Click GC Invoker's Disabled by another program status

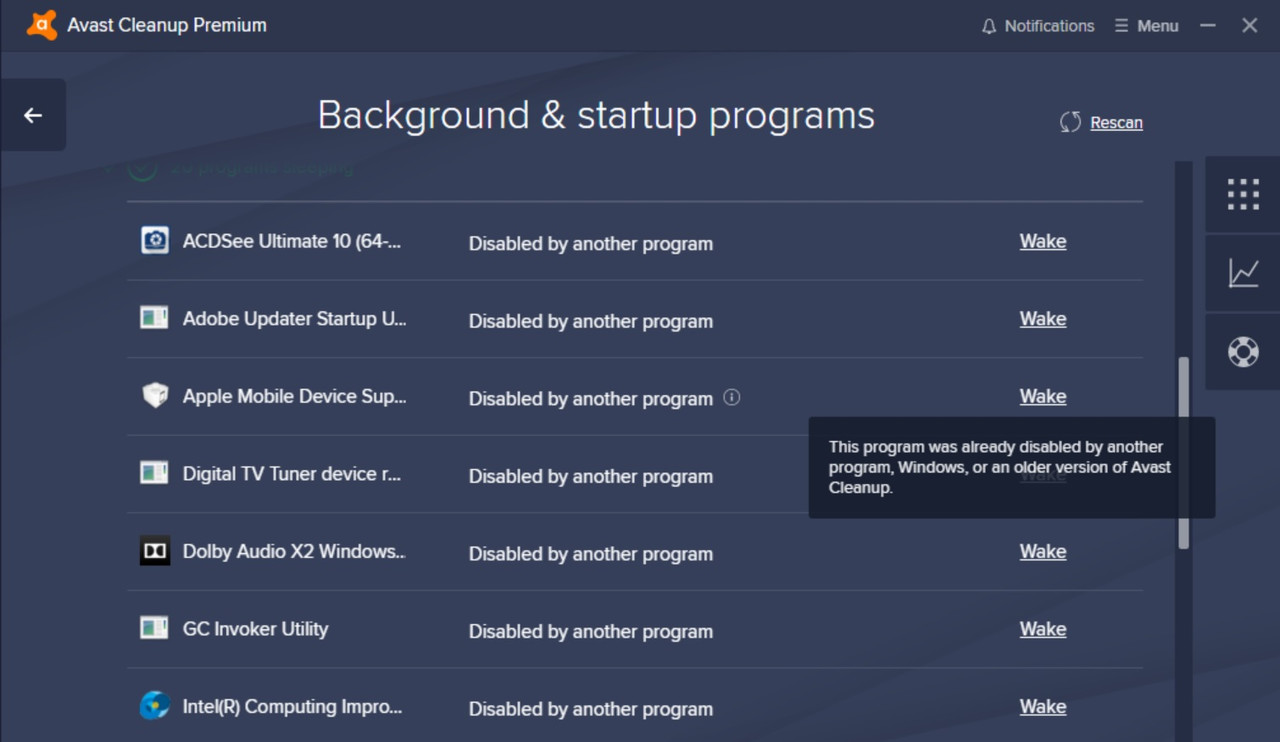coord(591,631)
